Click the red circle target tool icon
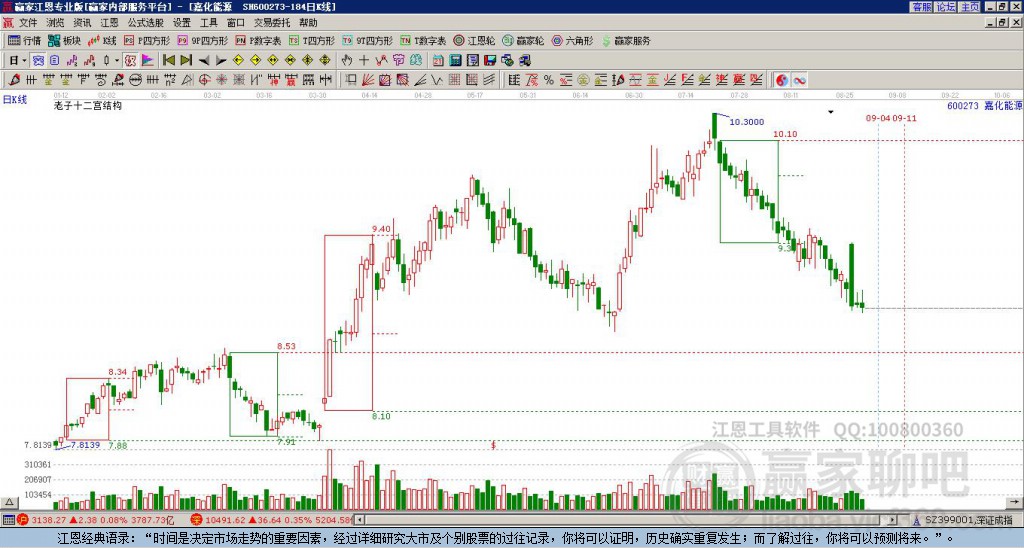 tap(204, 80)
